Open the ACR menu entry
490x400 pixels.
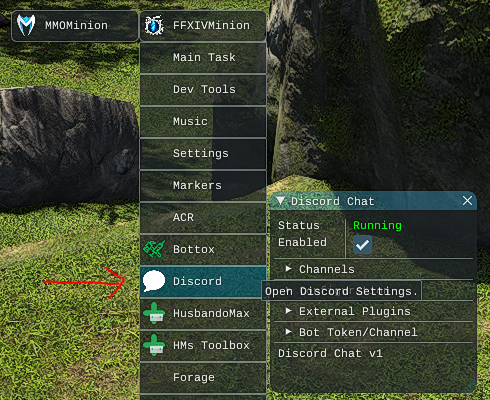coord(203,218)
